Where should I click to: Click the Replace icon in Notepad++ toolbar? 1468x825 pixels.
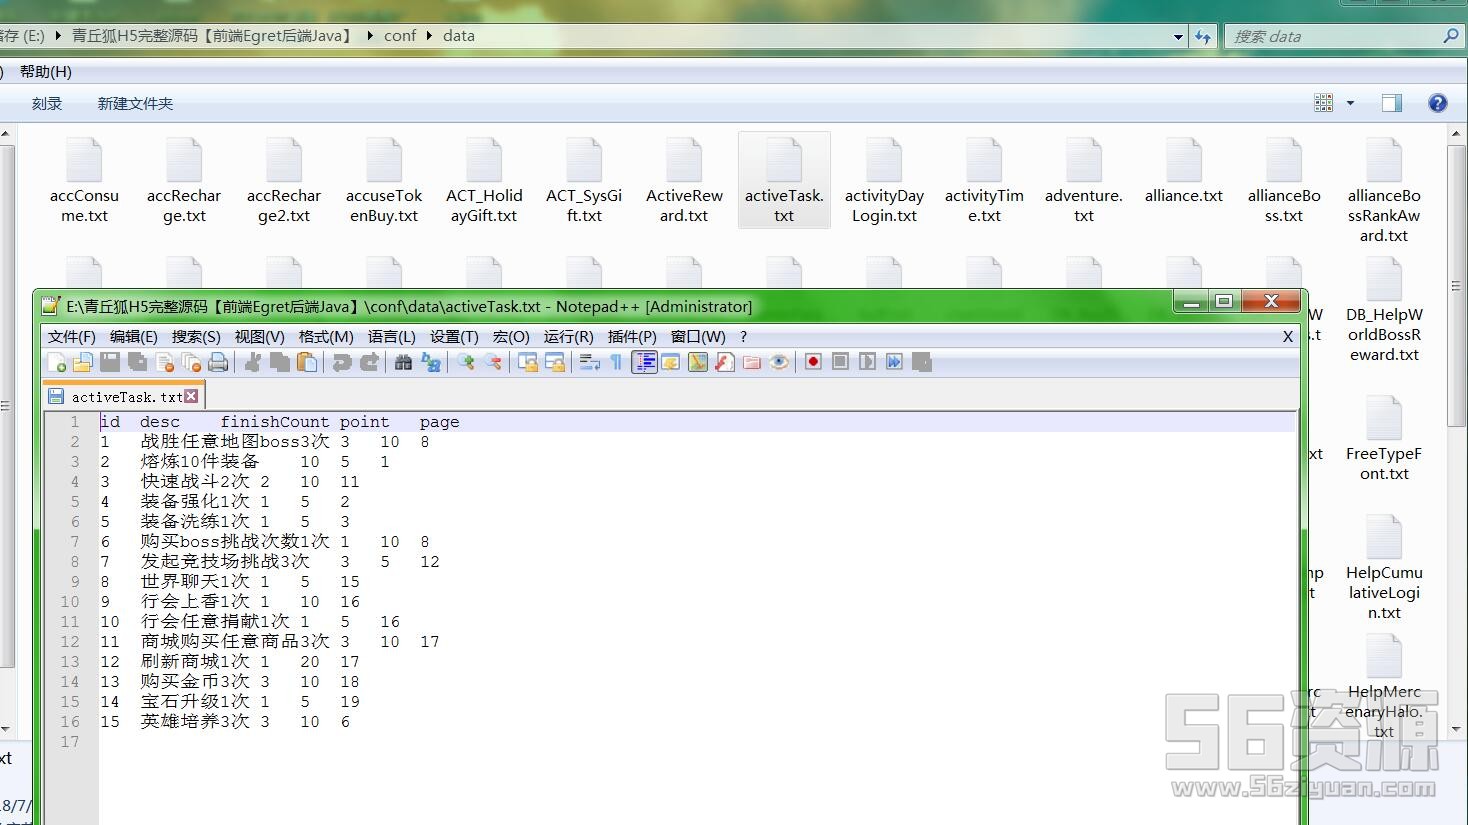(431, 362)
